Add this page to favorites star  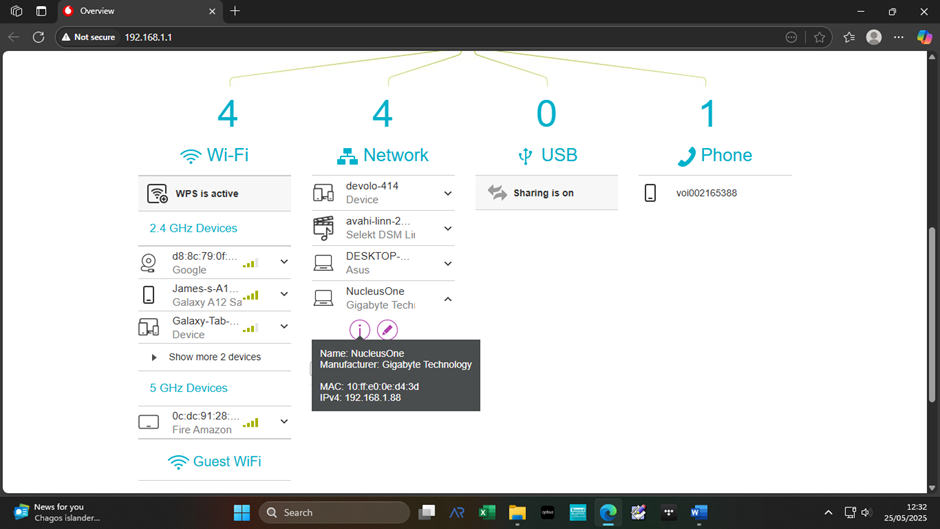(x=820, y=37)
